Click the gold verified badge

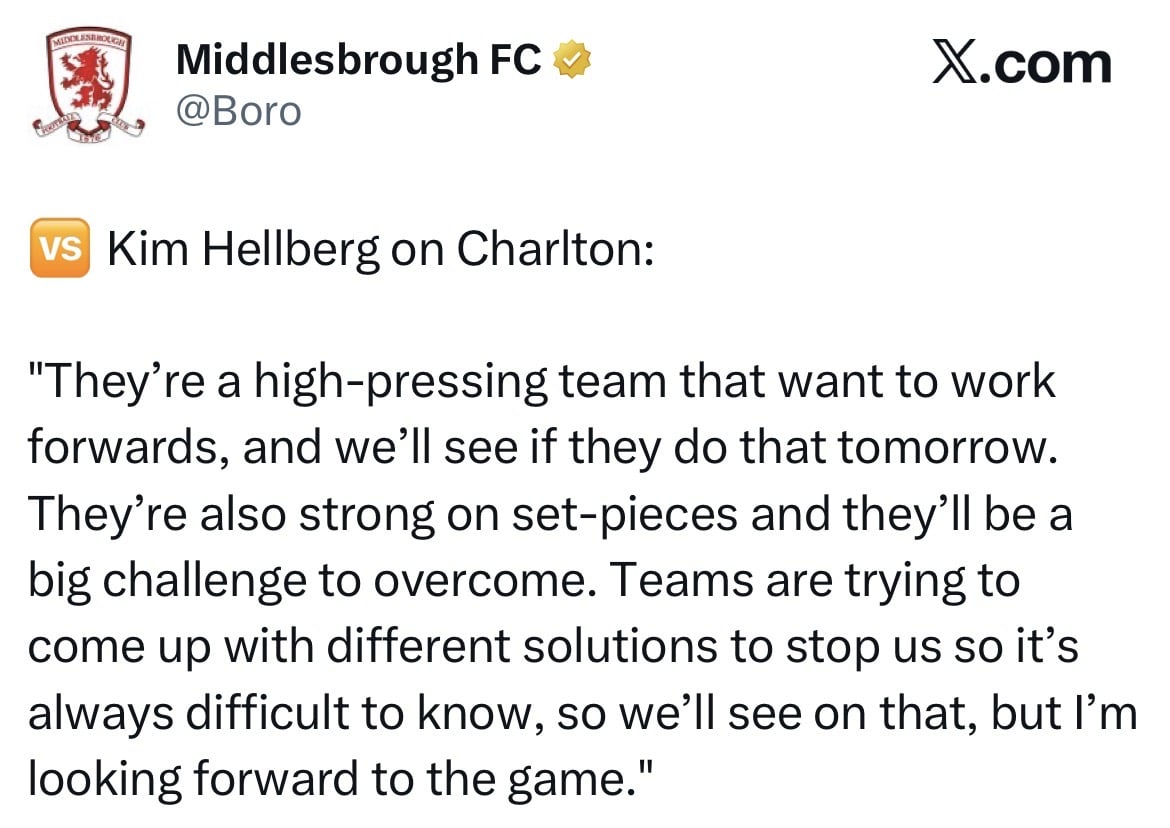(572, 60)
